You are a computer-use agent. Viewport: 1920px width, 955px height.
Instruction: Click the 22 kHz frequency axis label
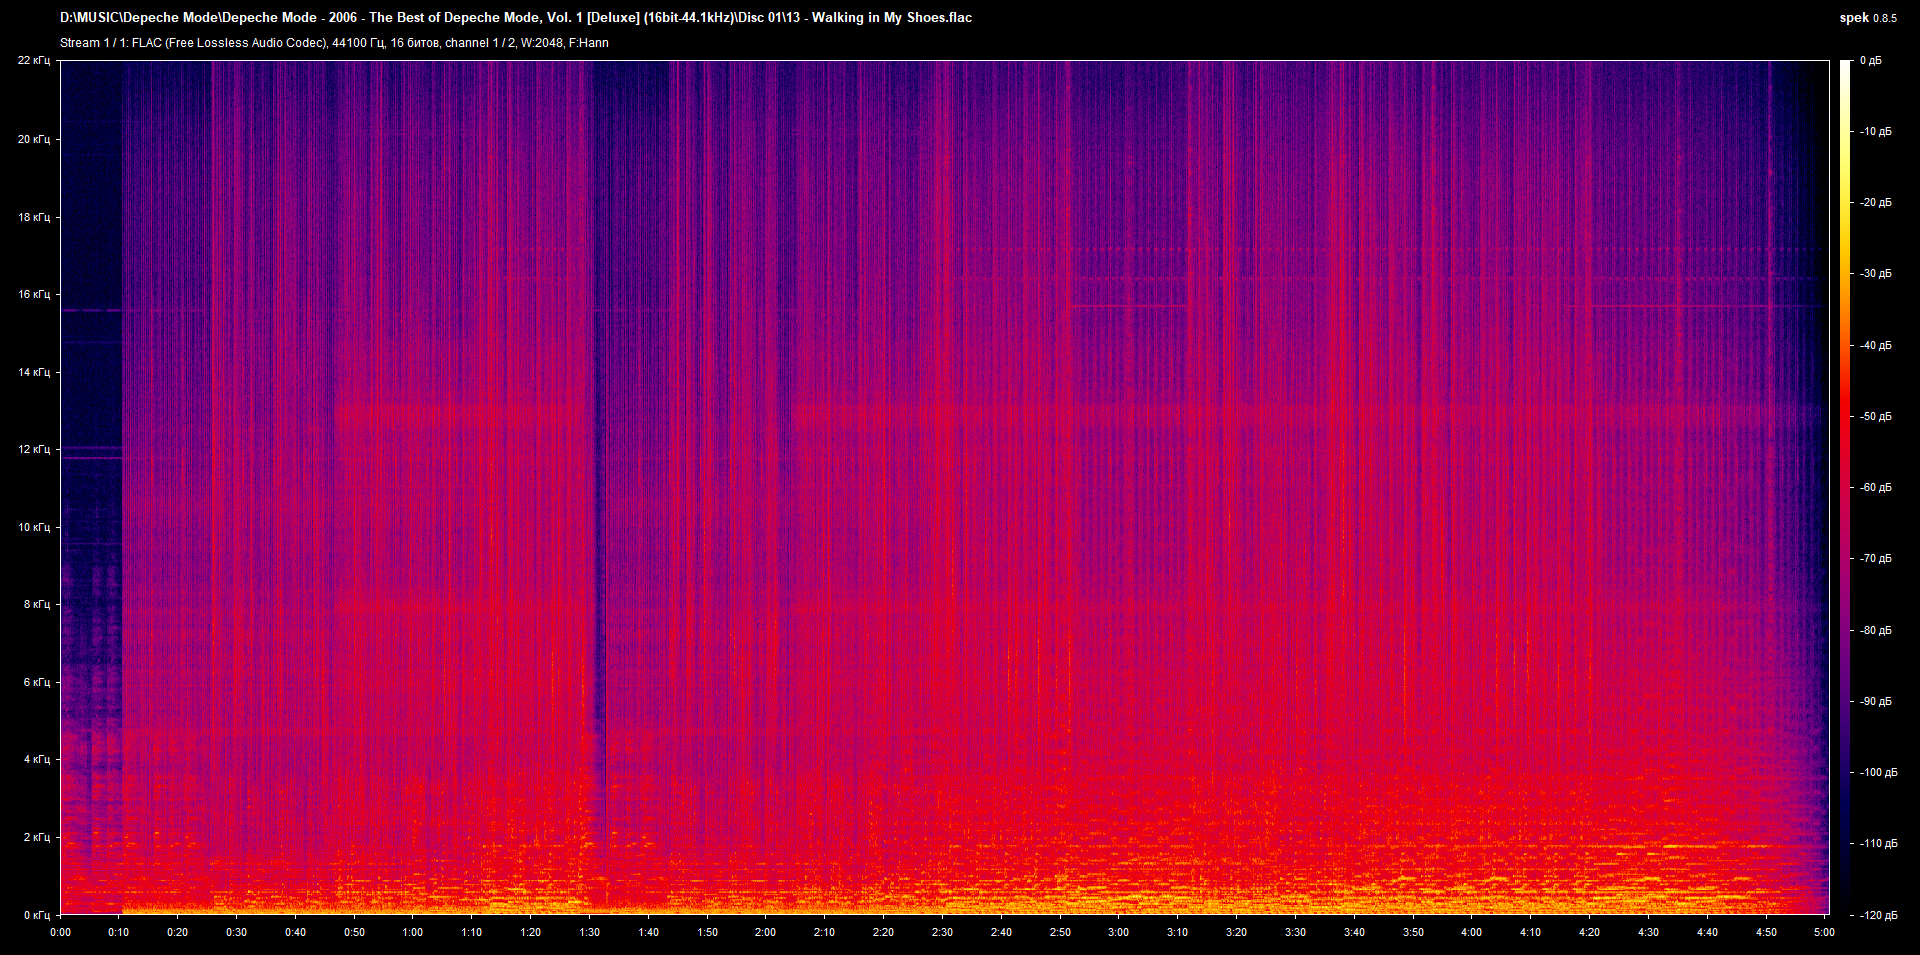(34, 61)
